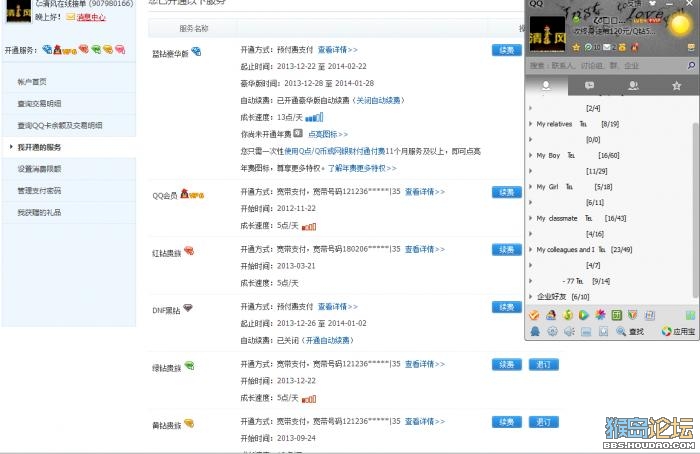Open the message manager speaker icon
Image resolution: width=700 pixels, height=454 pixels.
569,331
